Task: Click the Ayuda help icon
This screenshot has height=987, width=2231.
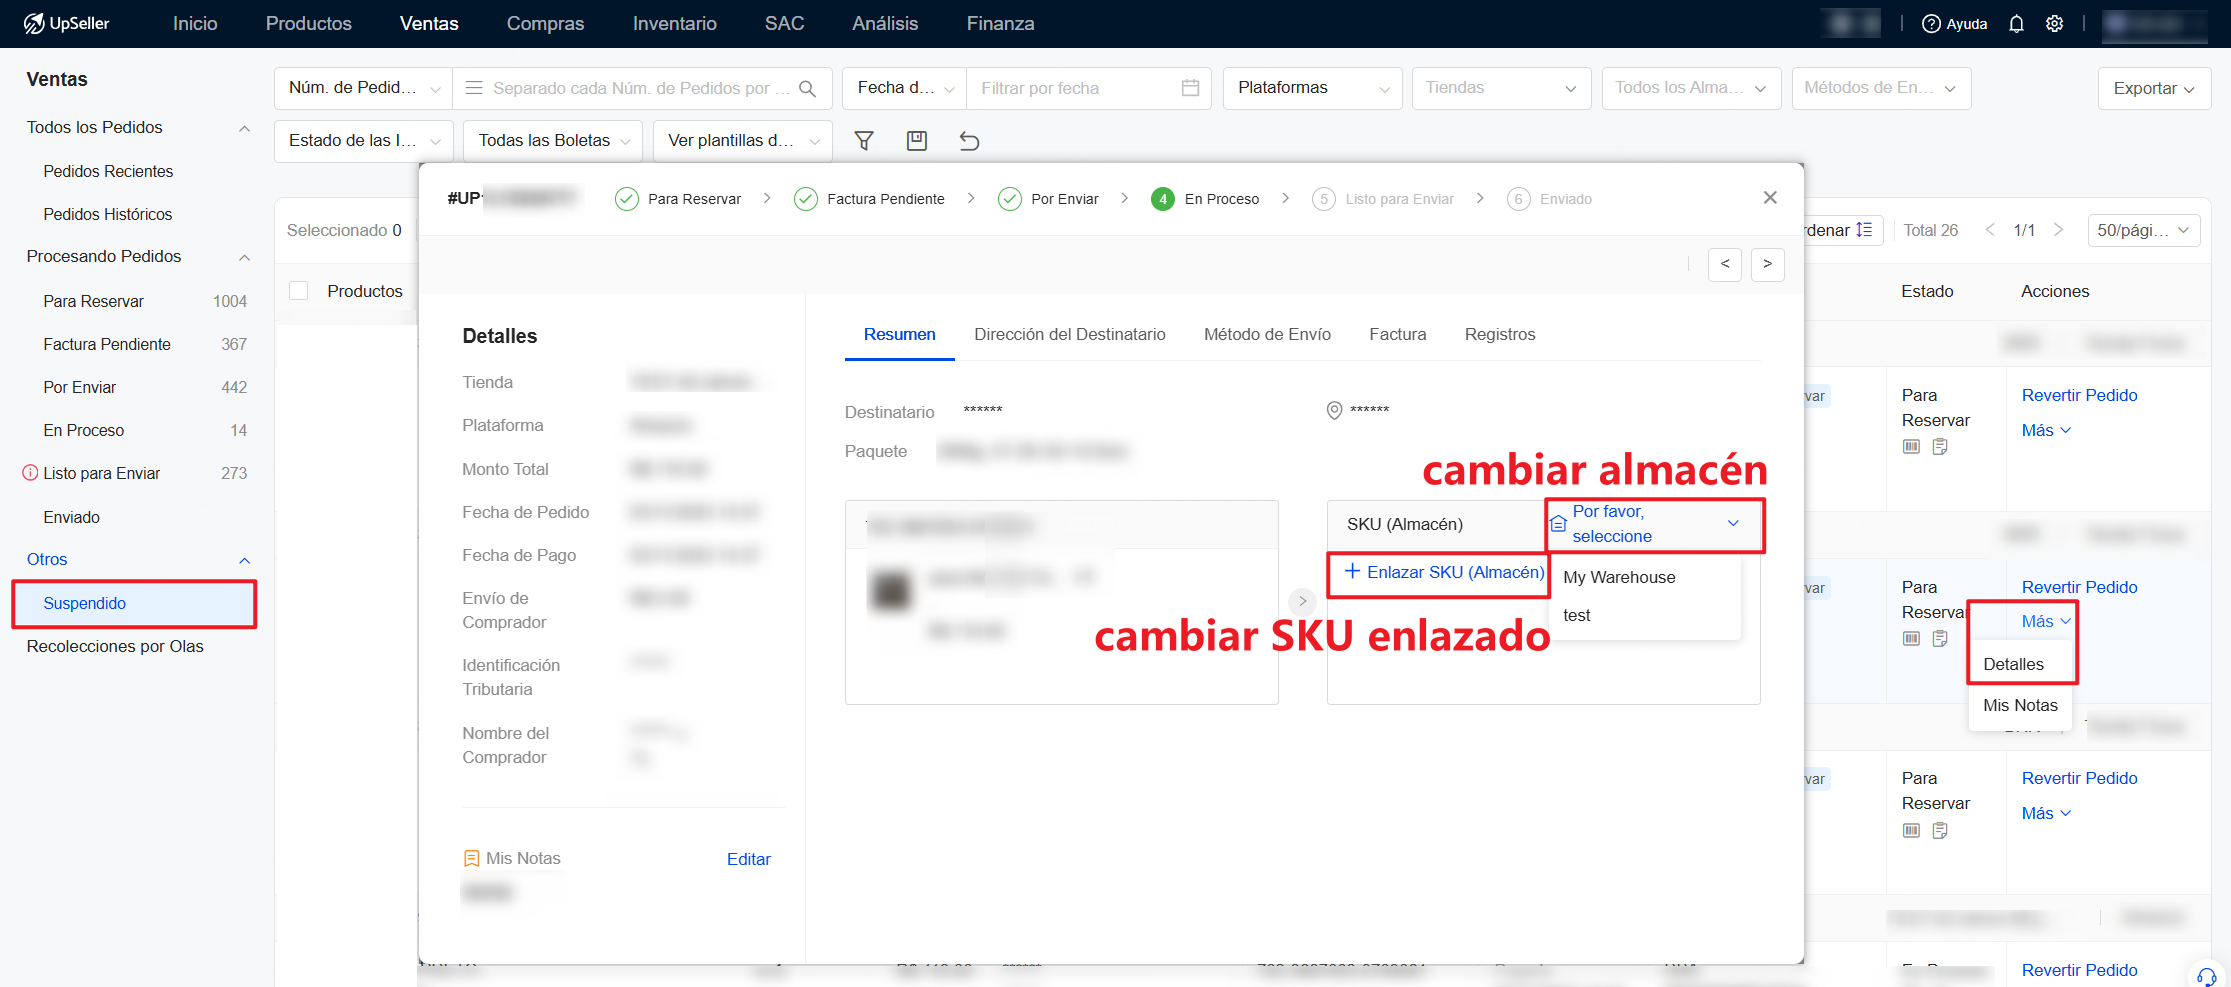Action: [1933, 23]
